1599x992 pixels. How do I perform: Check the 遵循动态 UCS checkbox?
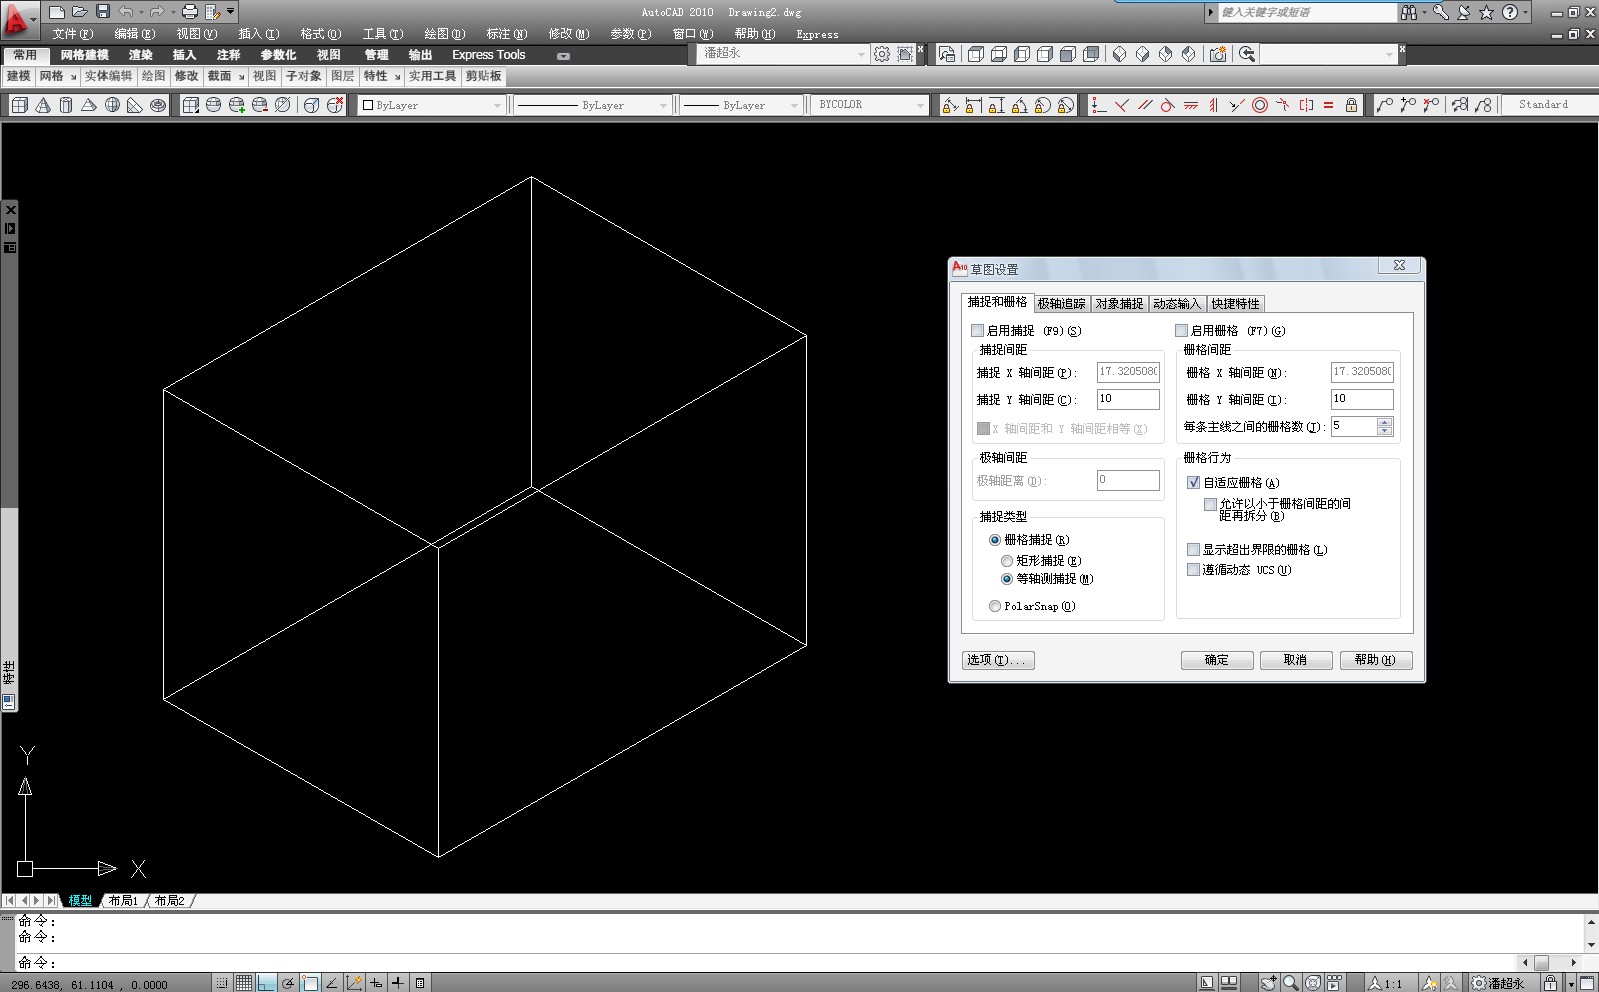(1193, 569)
